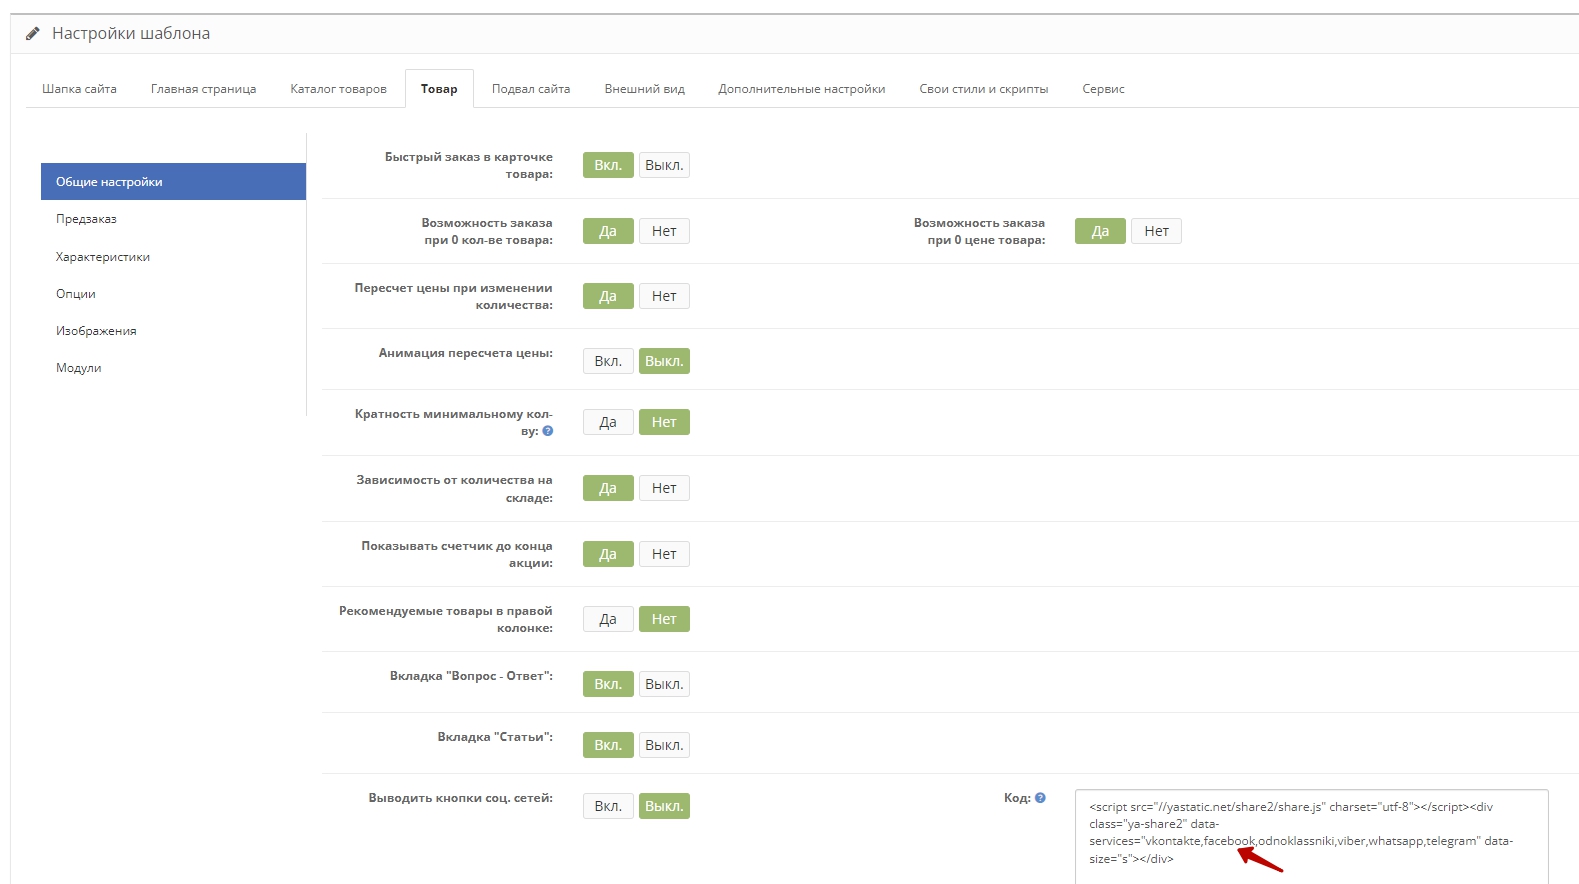Viewport: 1579px width, 884px height.
Task: Choose Нет for Кратность минимальному кол-ву
Action: 664,422
